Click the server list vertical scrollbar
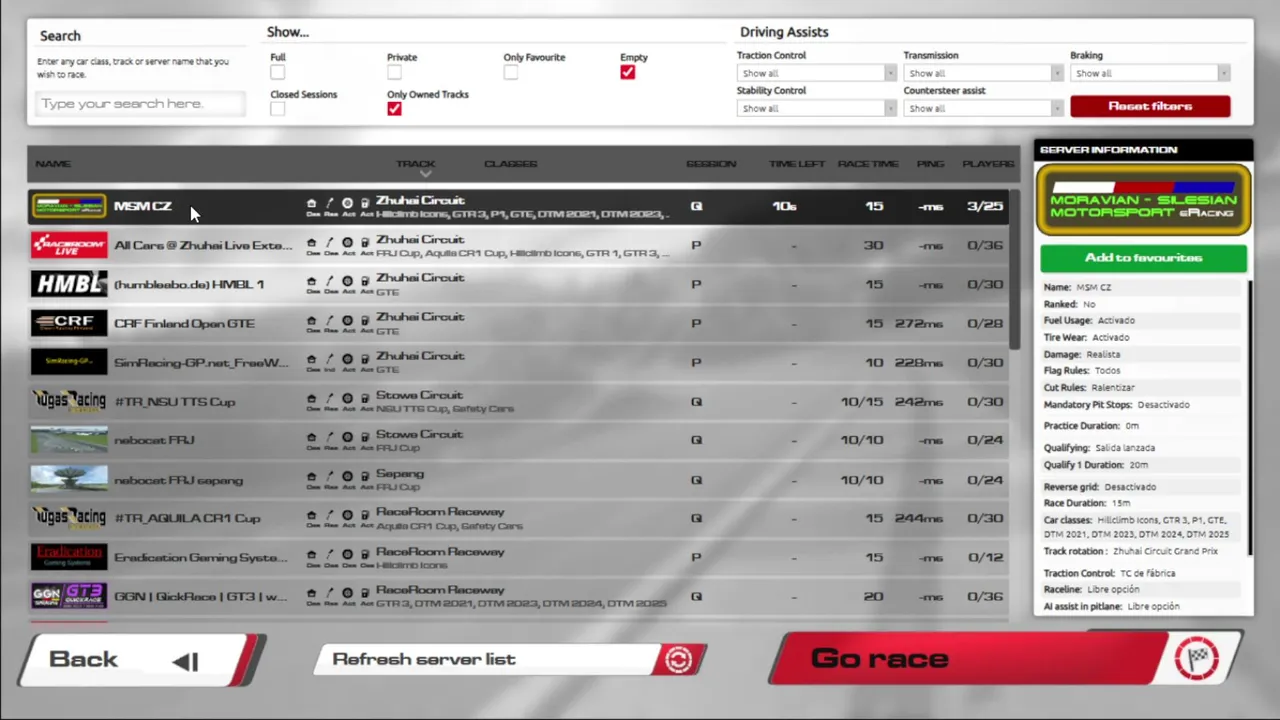The width and height of the screenshot is (1280, 720). [x=1014, y=270]
